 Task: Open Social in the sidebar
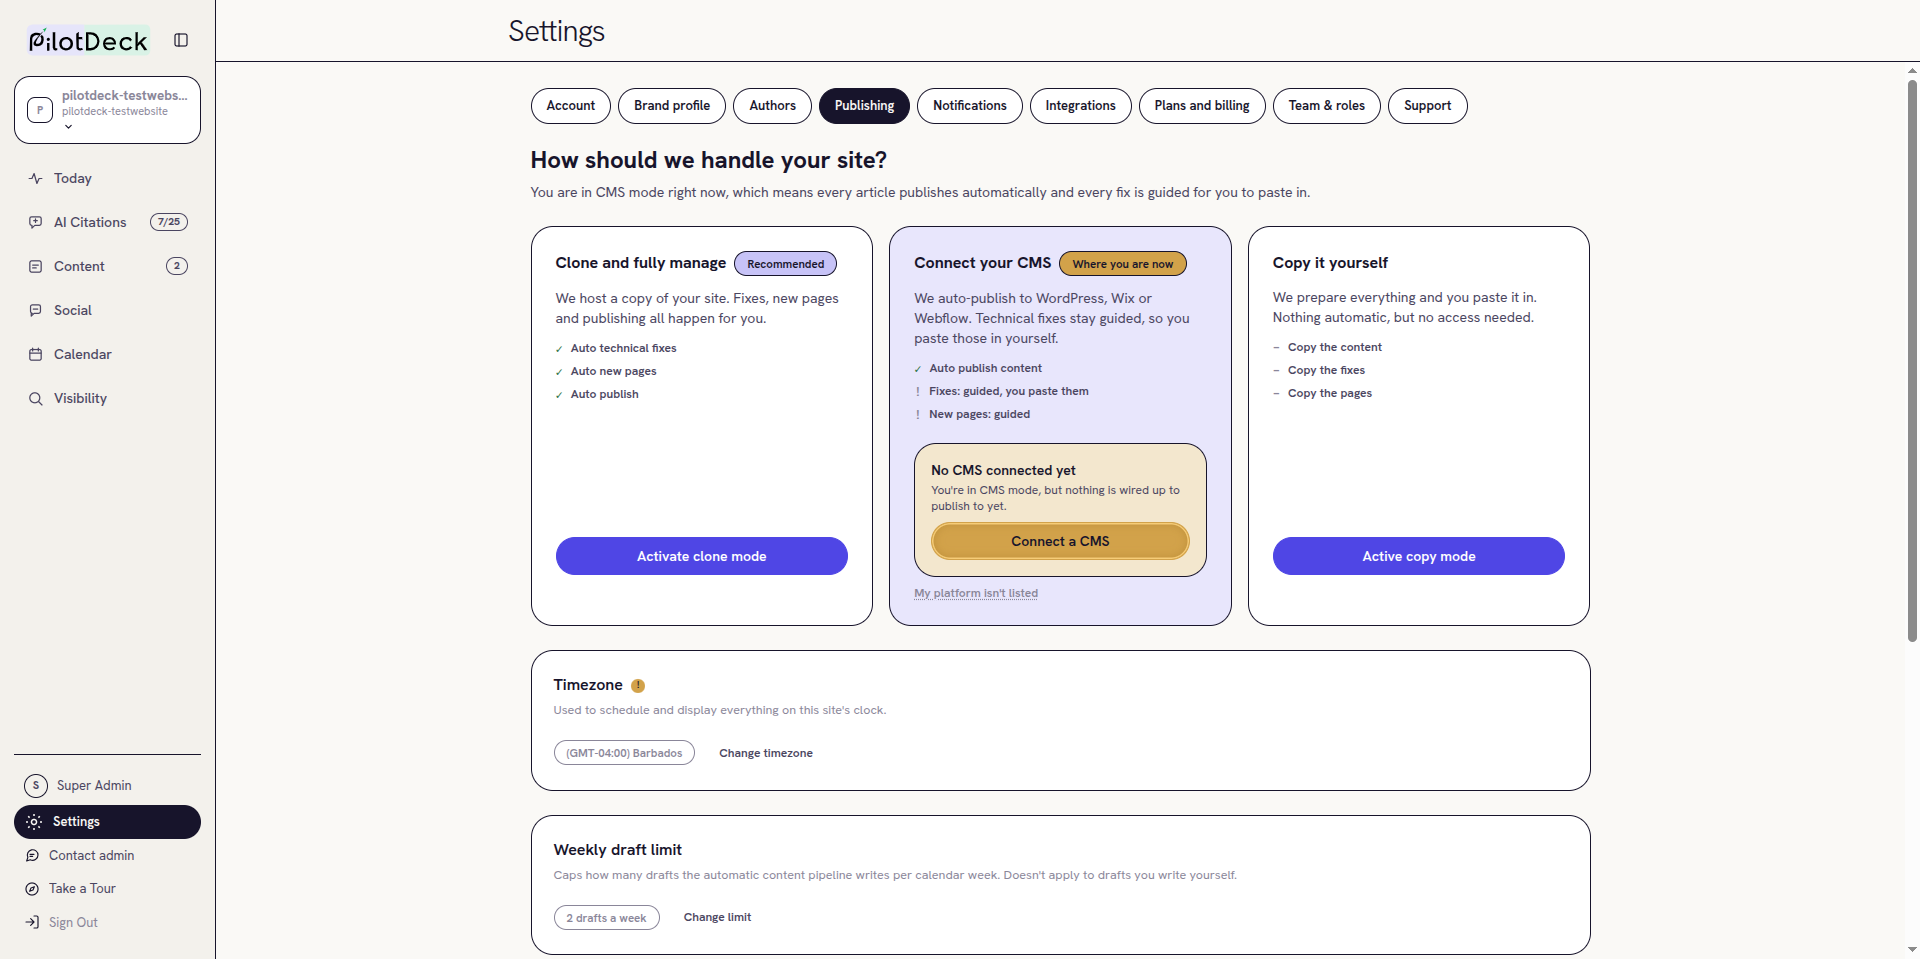(x=107, y=310)
